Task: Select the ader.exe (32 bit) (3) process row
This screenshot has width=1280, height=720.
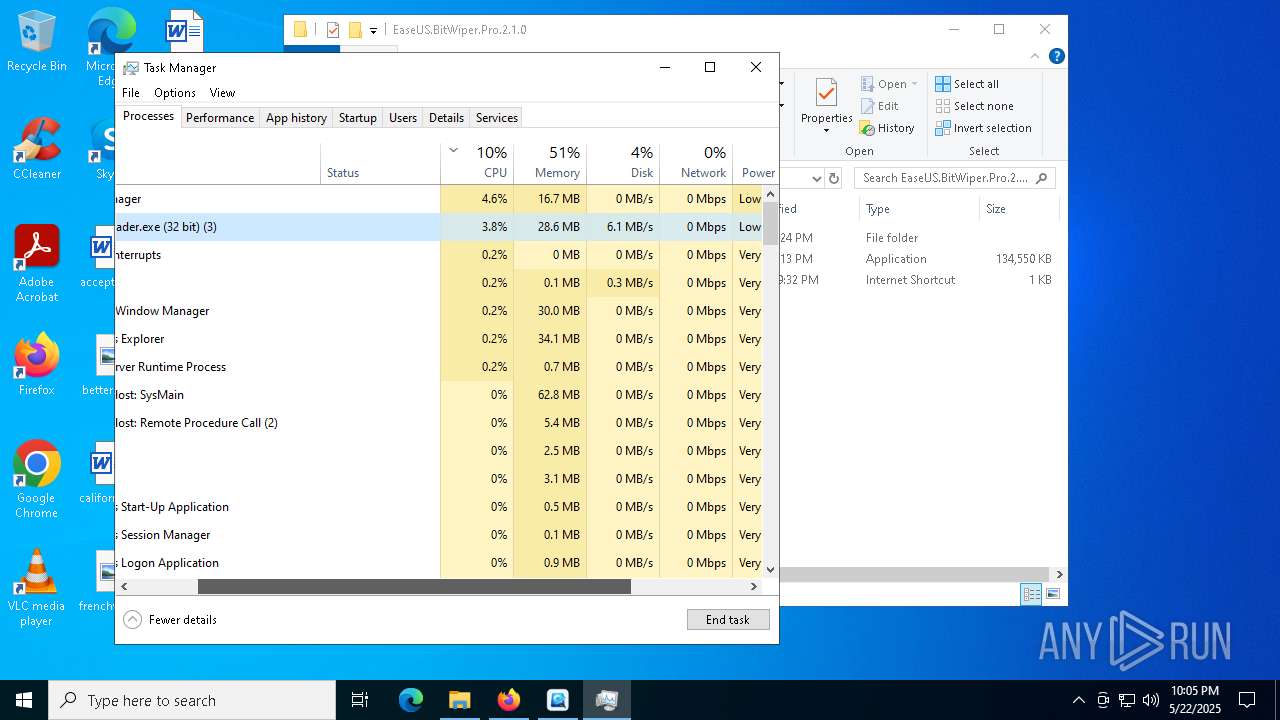Action: click(439, 227)
